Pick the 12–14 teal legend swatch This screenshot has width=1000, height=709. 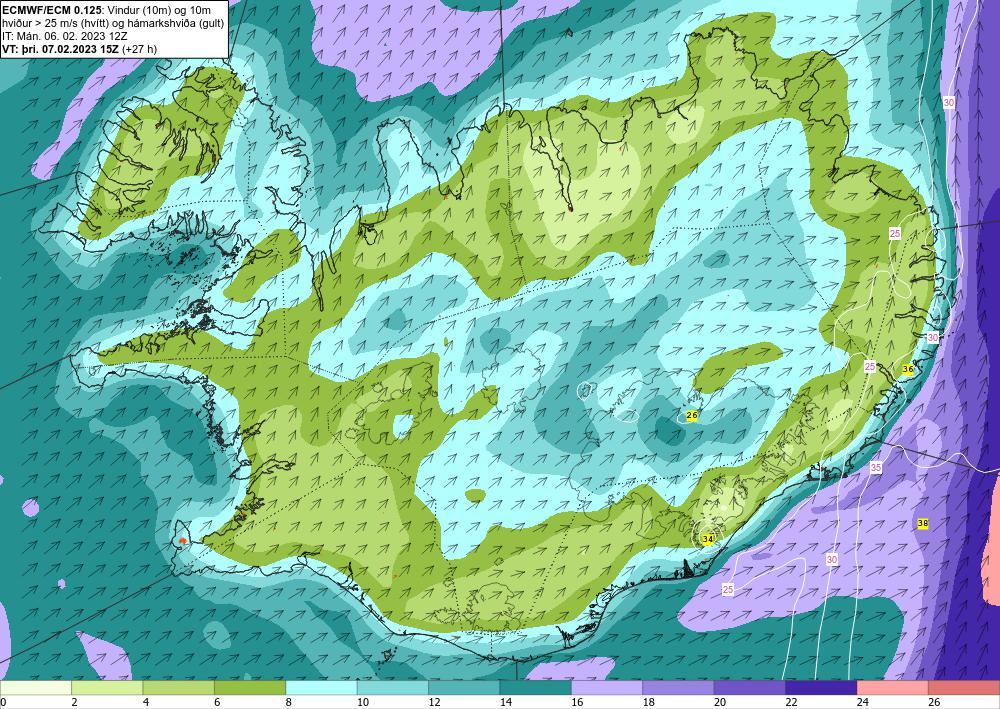464,687
